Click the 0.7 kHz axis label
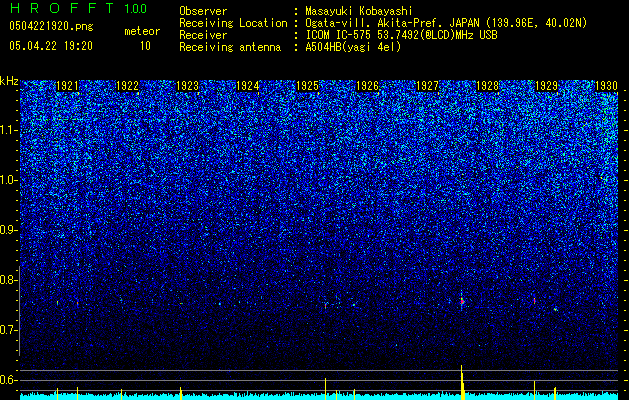This screenshot has height=400, width=629. coord(9,330)
